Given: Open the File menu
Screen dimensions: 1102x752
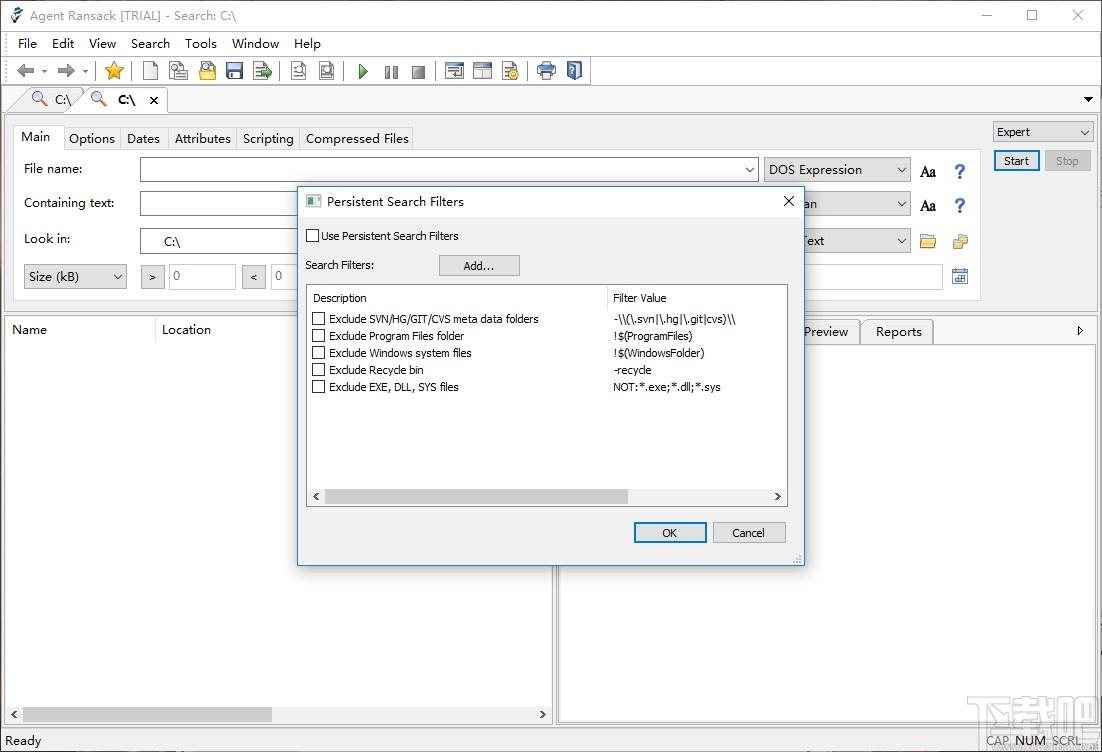Looking at the screenshot, I should click(27, 44).
